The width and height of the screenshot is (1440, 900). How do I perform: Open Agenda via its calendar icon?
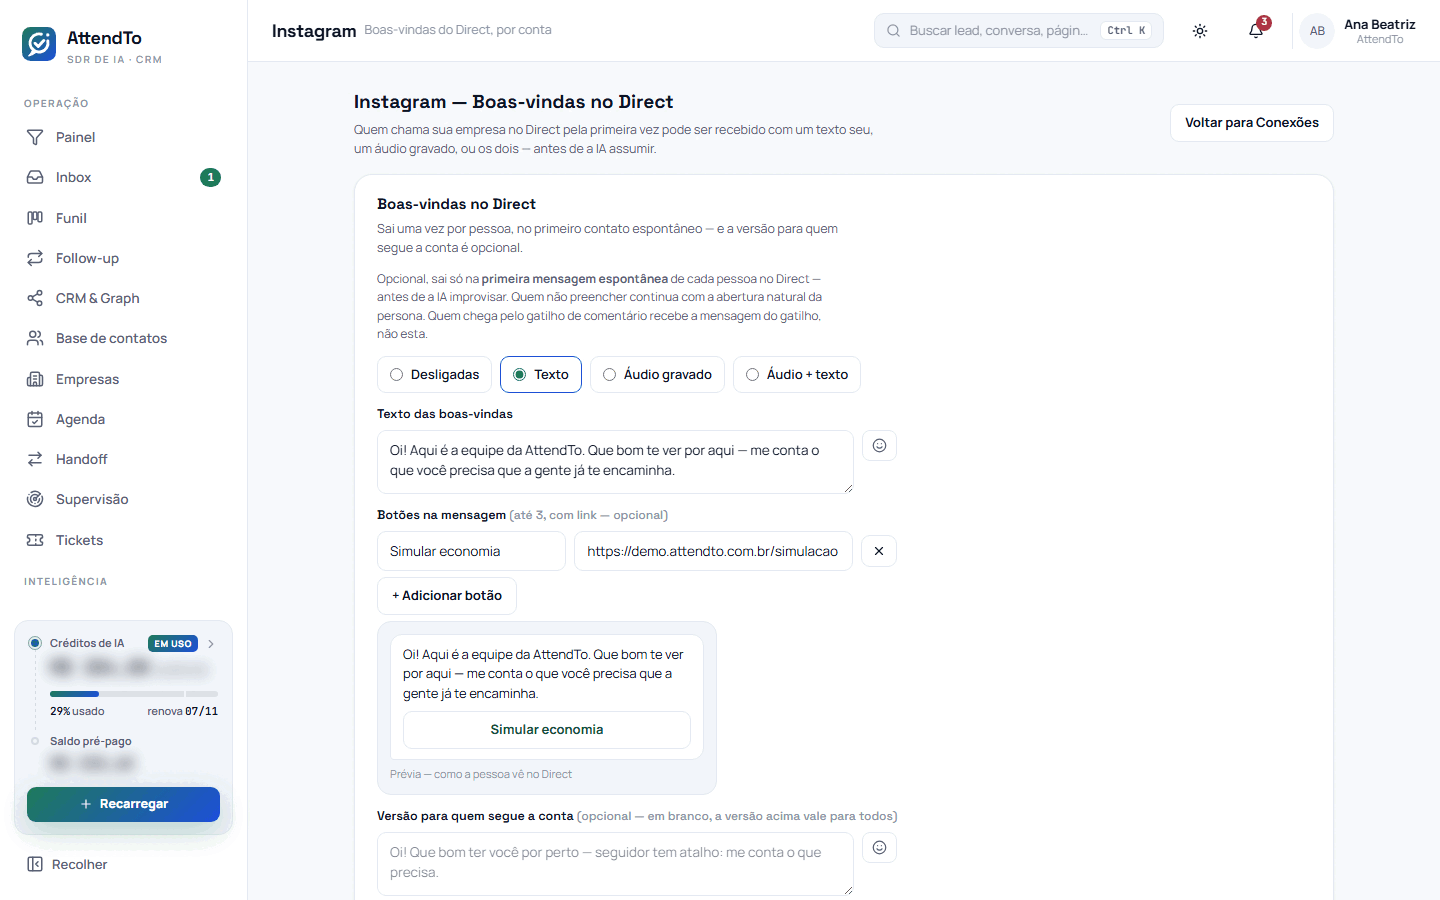coord(35,419)
